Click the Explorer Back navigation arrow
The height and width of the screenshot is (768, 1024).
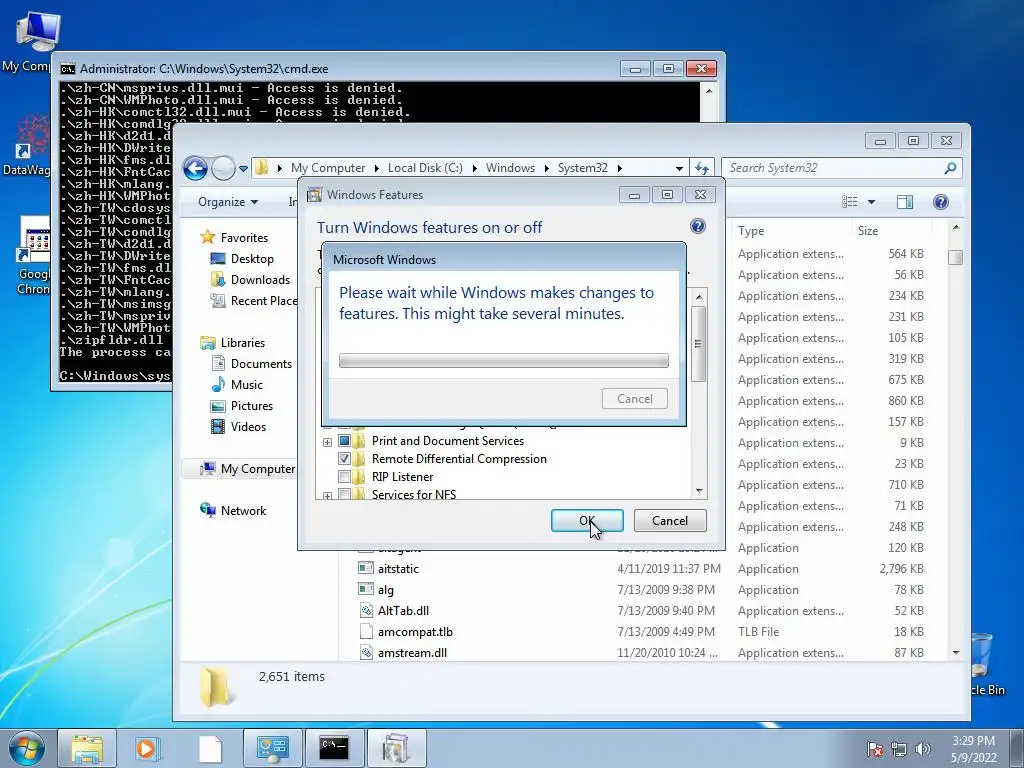tap(195, 168)
